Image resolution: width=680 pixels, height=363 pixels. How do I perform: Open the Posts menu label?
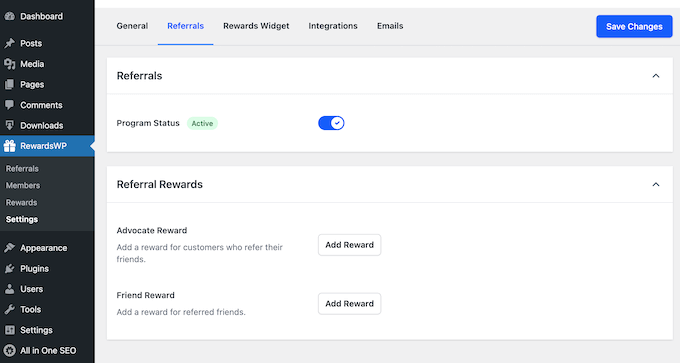[x=31, y=43]
